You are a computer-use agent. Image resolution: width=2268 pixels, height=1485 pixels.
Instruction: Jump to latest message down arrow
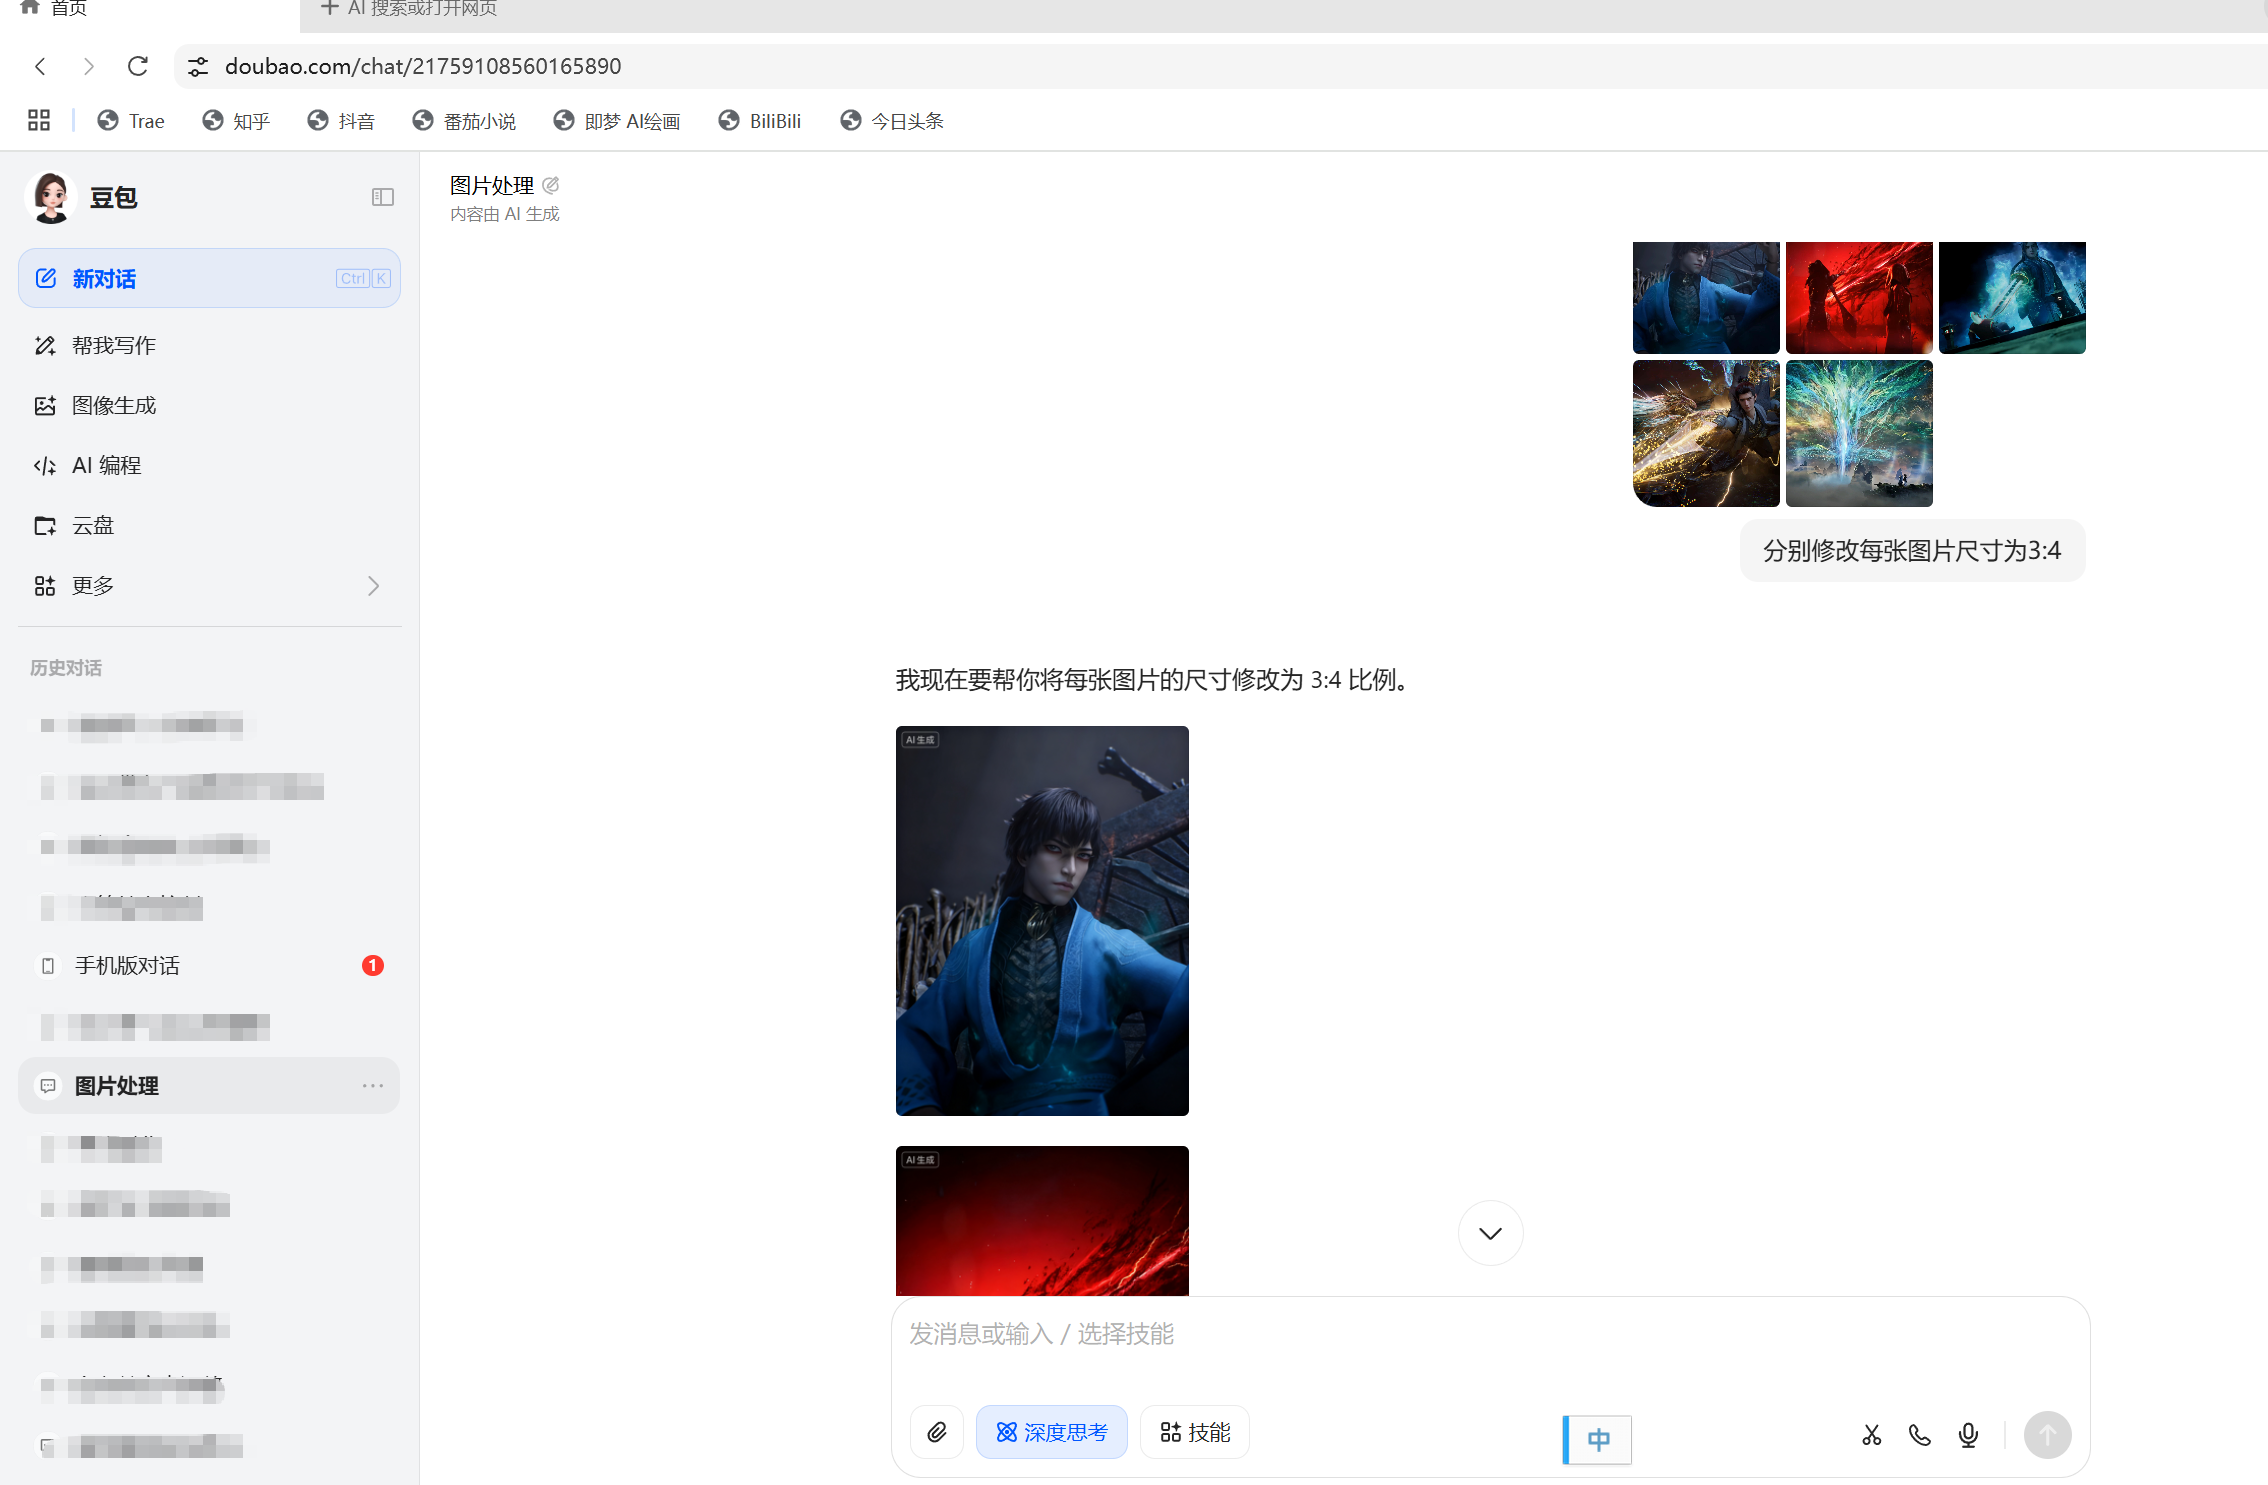tap(1490, 1233)
